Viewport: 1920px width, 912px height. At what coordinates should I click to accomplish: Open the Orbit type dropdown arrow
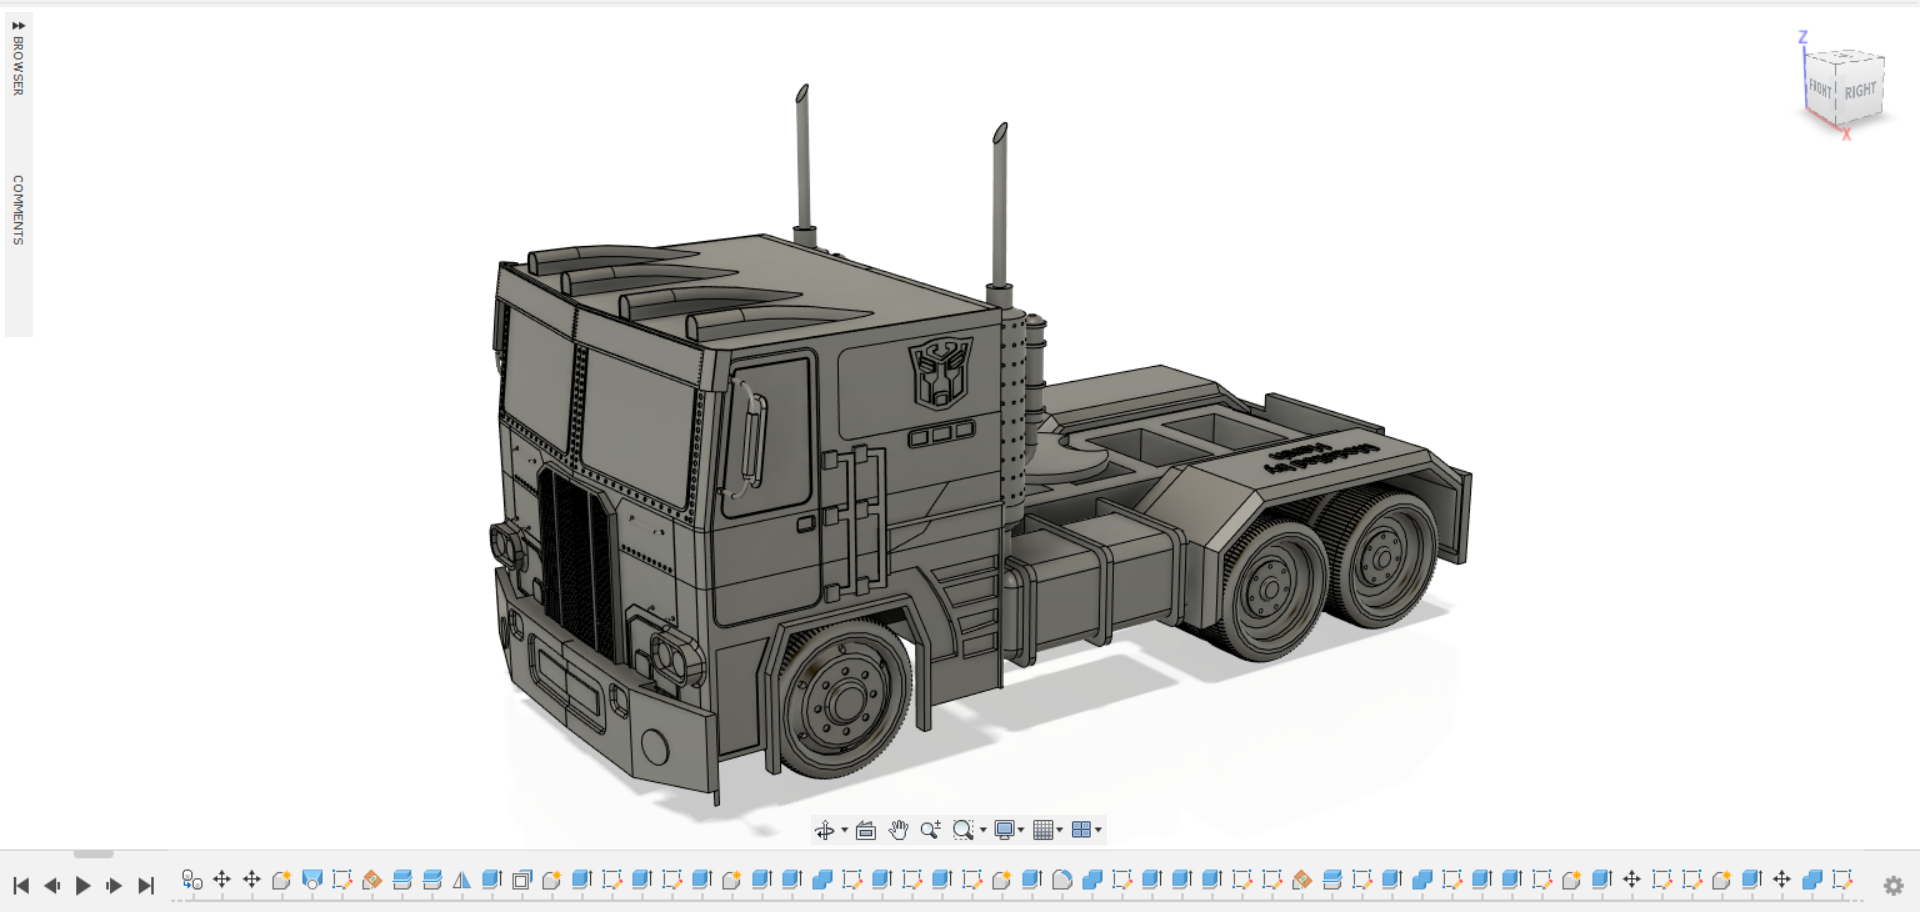[844, 830]
